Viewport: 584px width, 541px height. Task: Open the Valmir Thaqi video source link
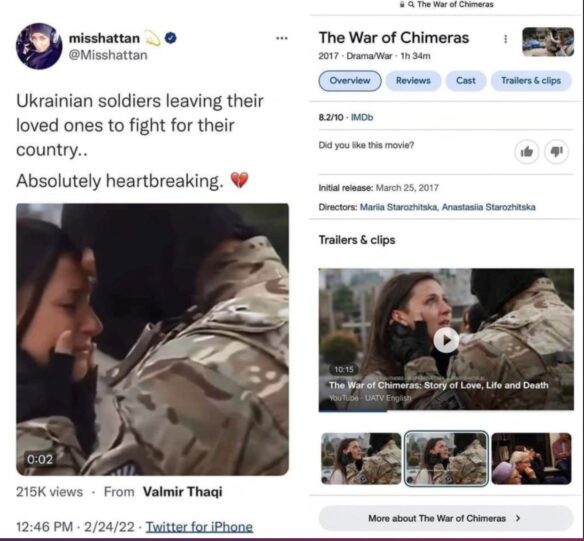pos(182,491)
